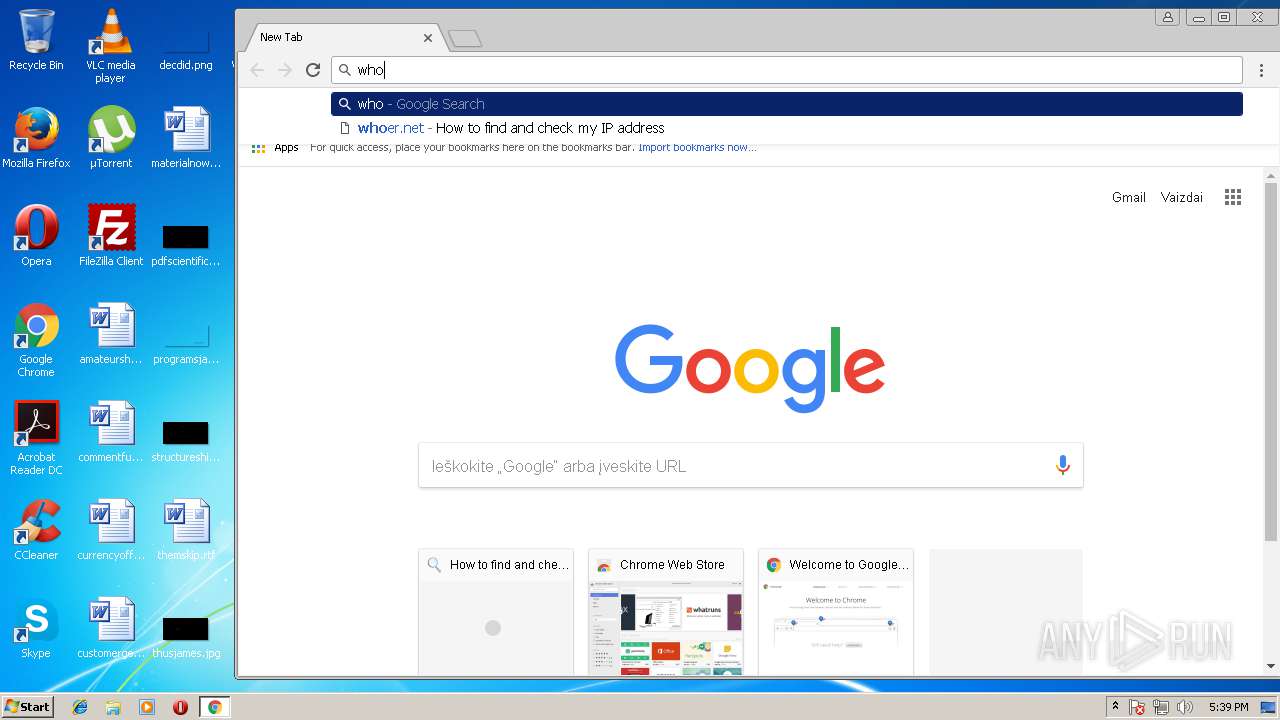Start voice search with microphone icon
1280x720 pixels.
(x=1062, y=465)
